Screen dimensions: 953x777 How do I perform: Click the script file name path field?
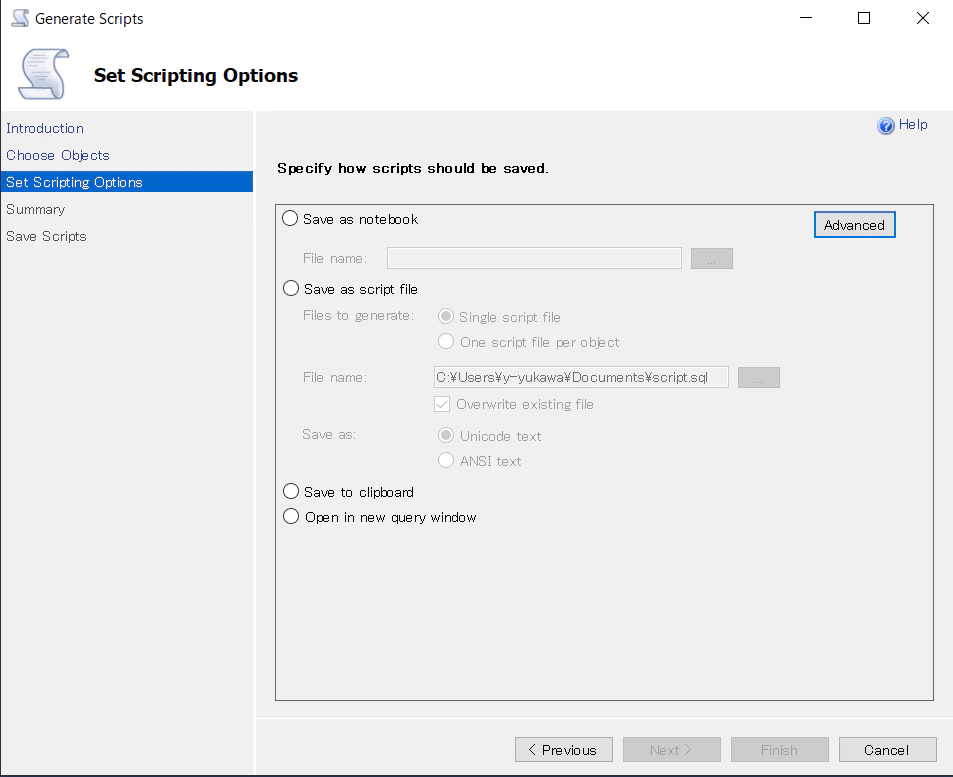(x=581, y=377)
